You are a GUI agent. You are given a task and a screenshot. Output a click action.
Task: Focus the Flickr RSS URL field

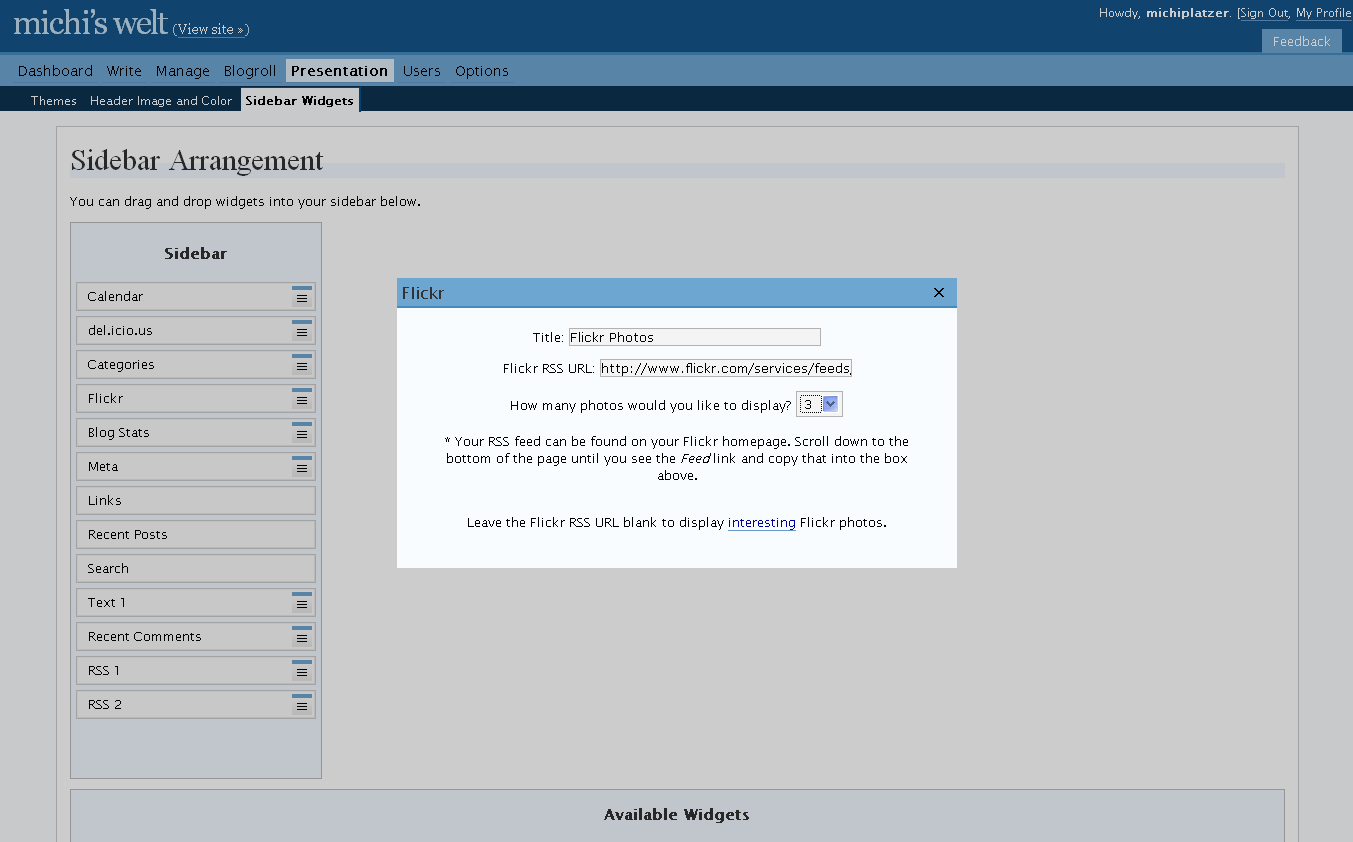[725, 369]
